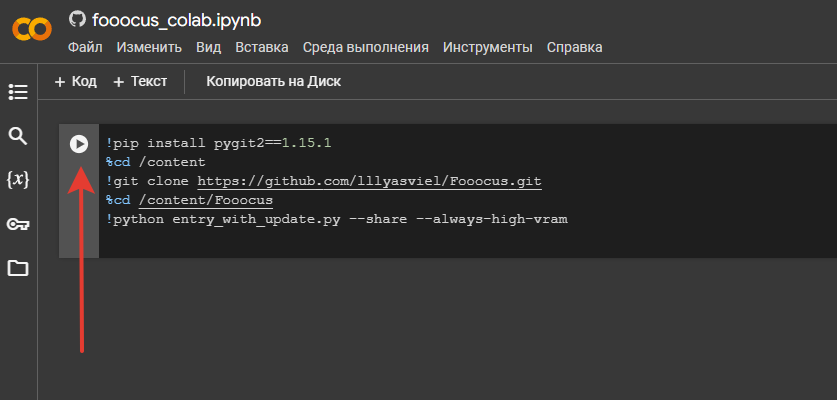
Task: Open the table of contents sidebar icon
Action: click(x=18, y=92)
